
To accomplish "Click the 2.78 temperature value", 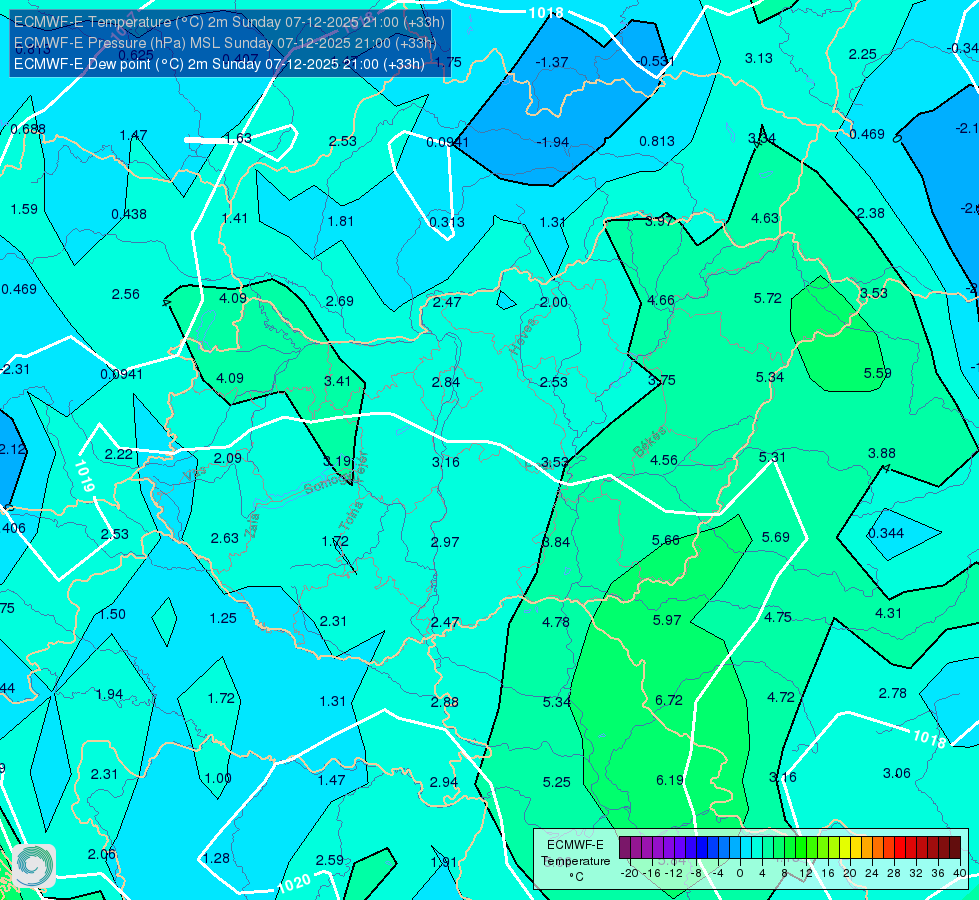I will (x=892, y=693).
